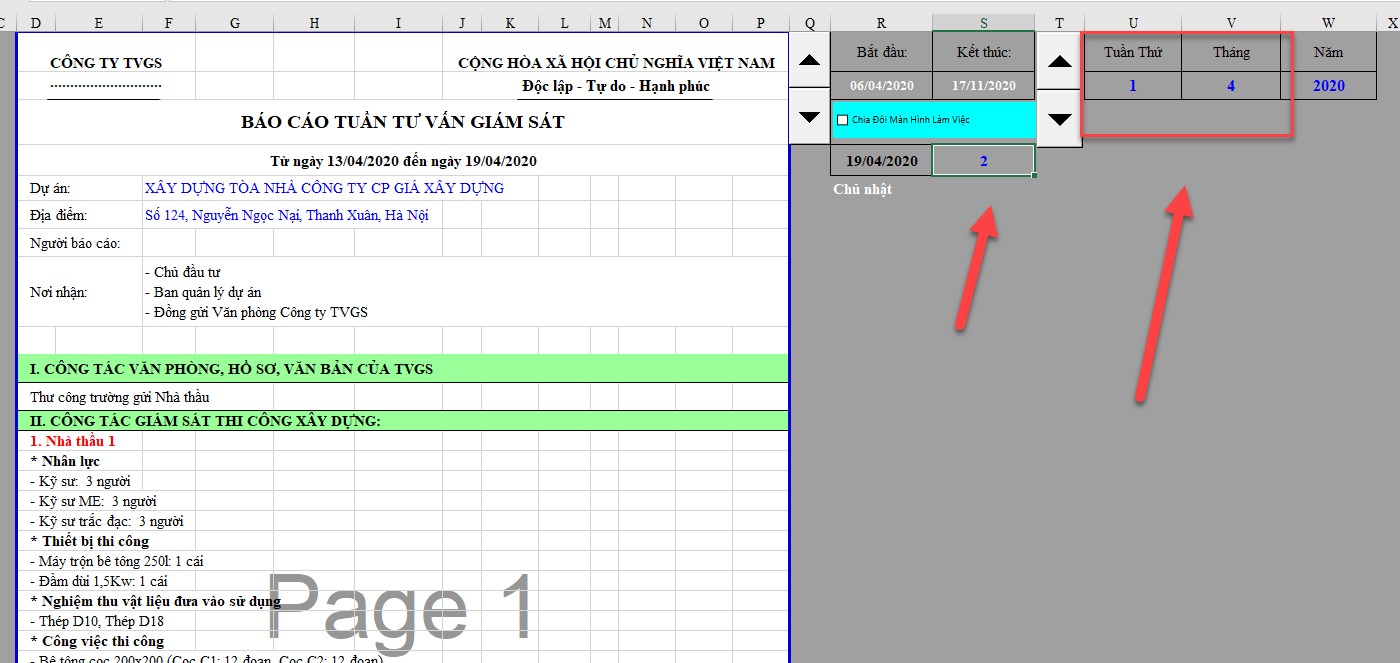Click the down arrow left of the checkbox
This screenshot has height=663, width=1400.
click(x=810, y=117)
